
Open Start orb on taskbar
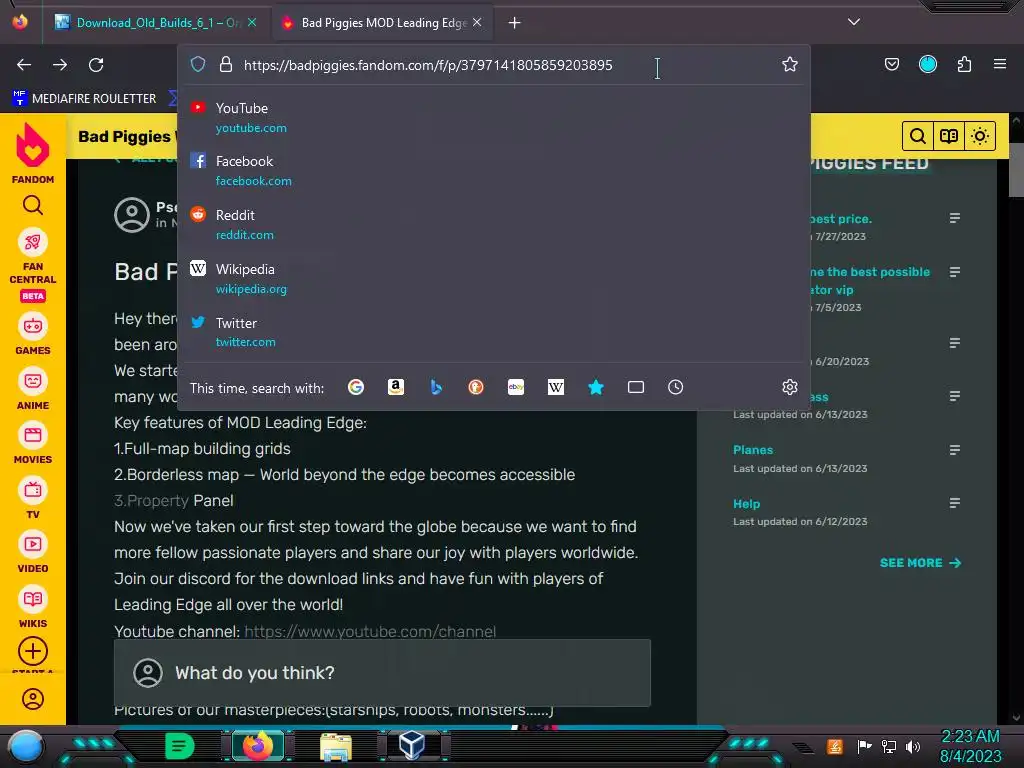pos(26,746)
